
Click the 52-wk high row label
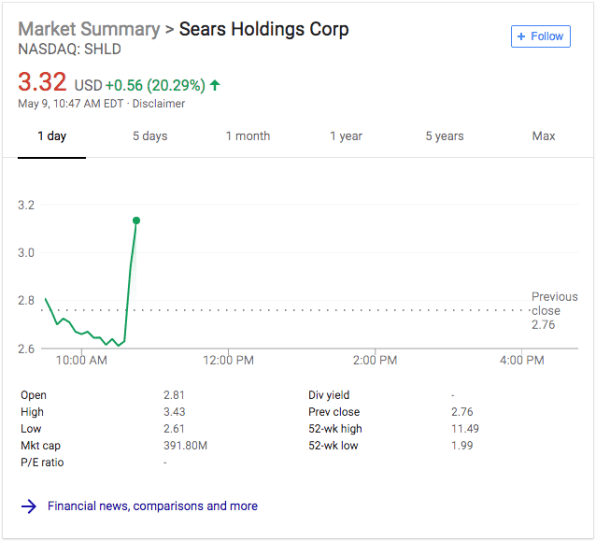point(335,428)
